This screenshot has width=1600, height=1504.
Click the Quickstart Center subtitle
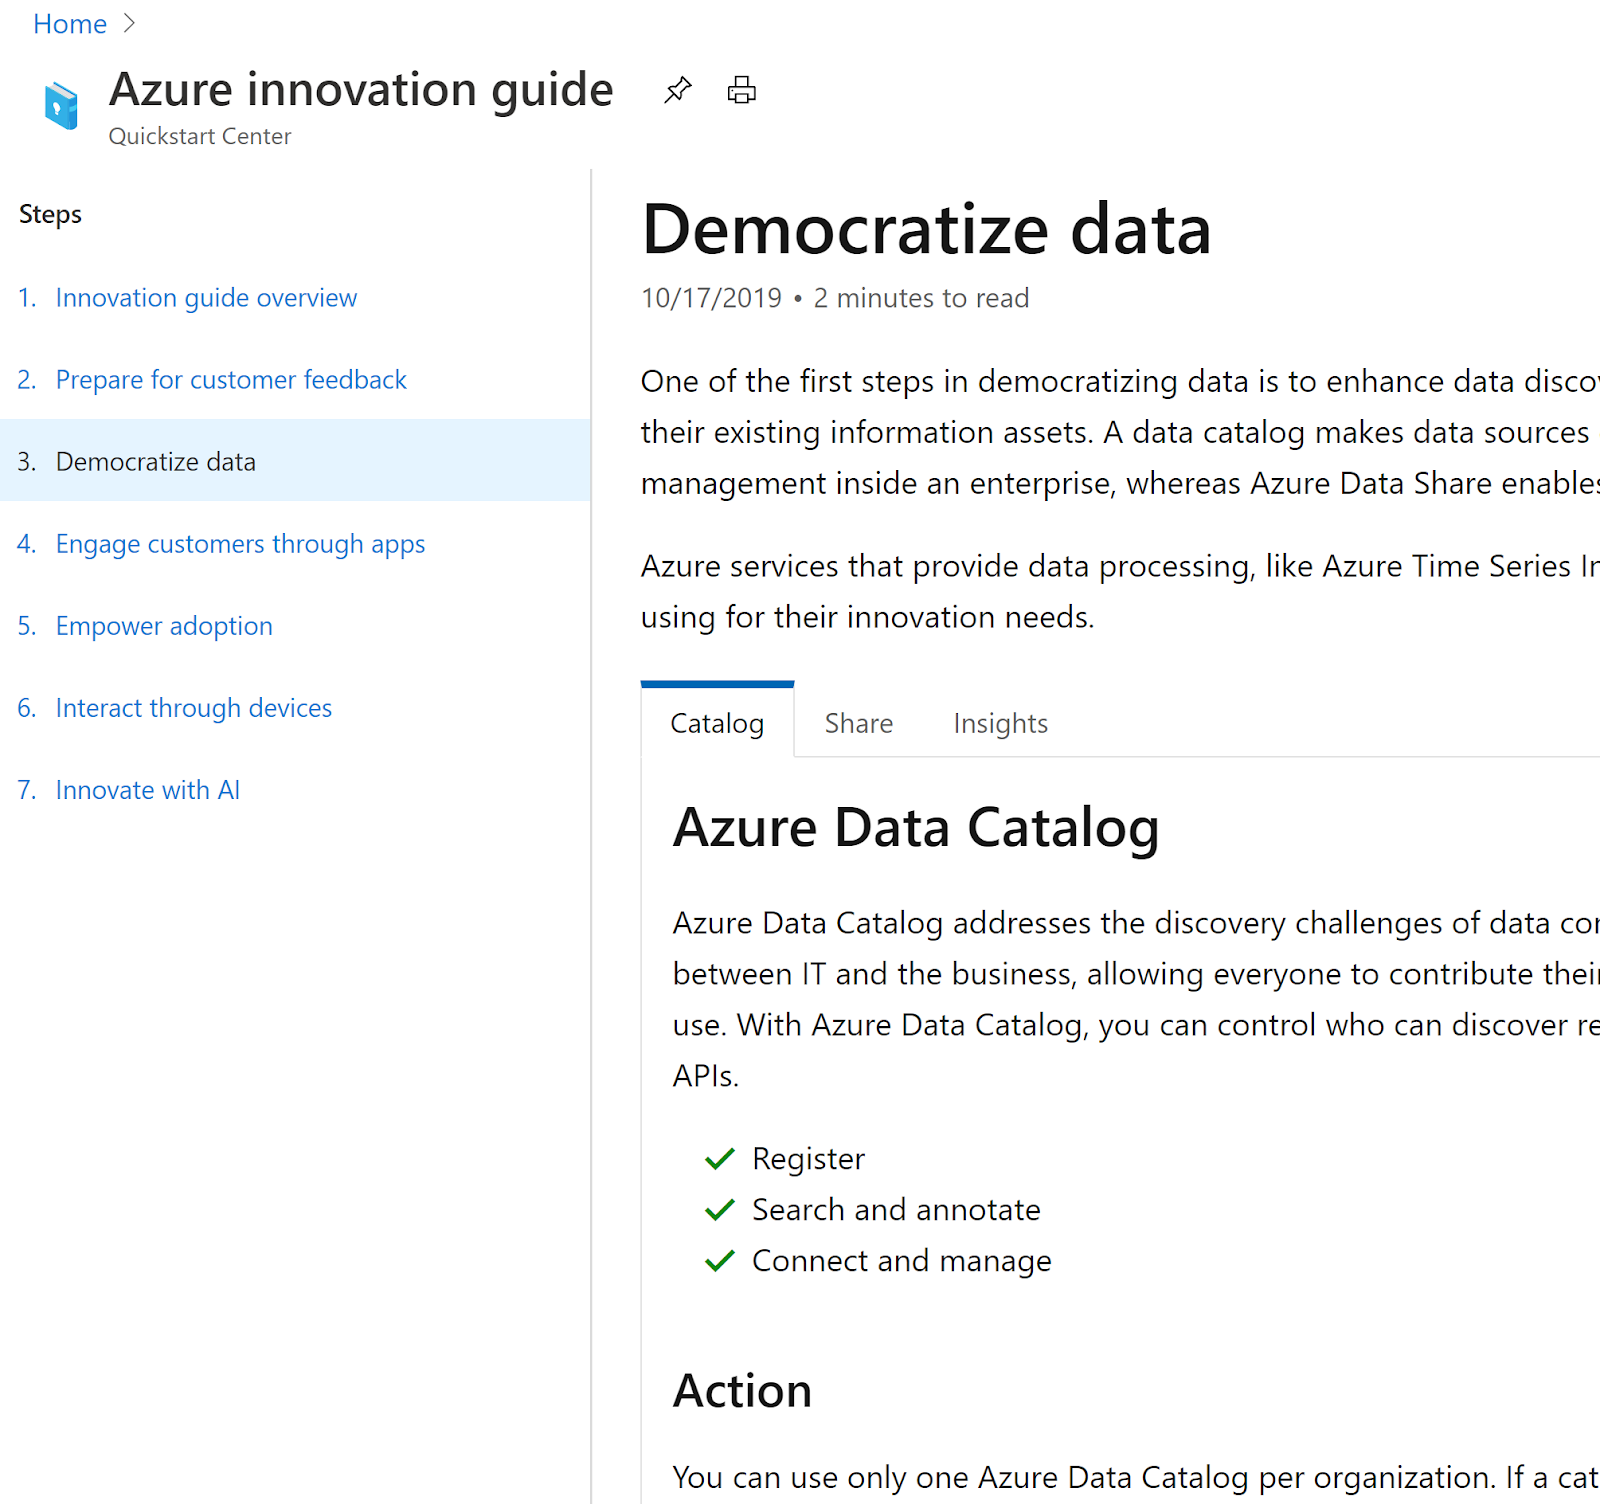[200, 136]
